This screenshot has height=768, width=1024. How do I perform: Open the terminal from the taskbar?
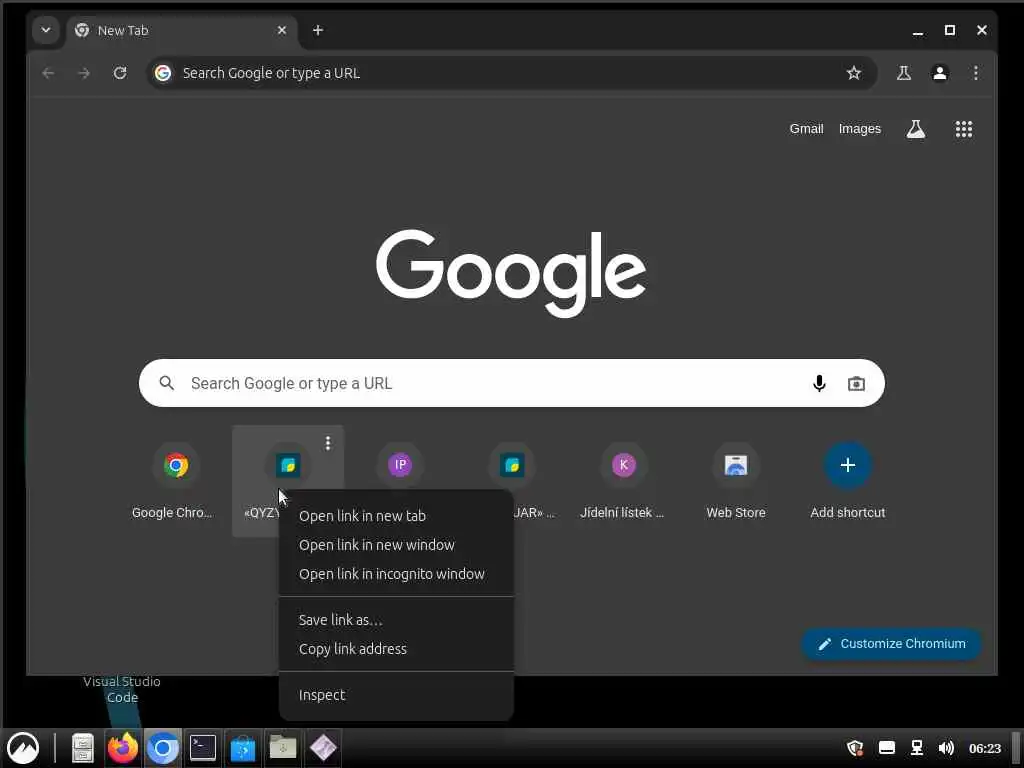[x=203, y=748]
